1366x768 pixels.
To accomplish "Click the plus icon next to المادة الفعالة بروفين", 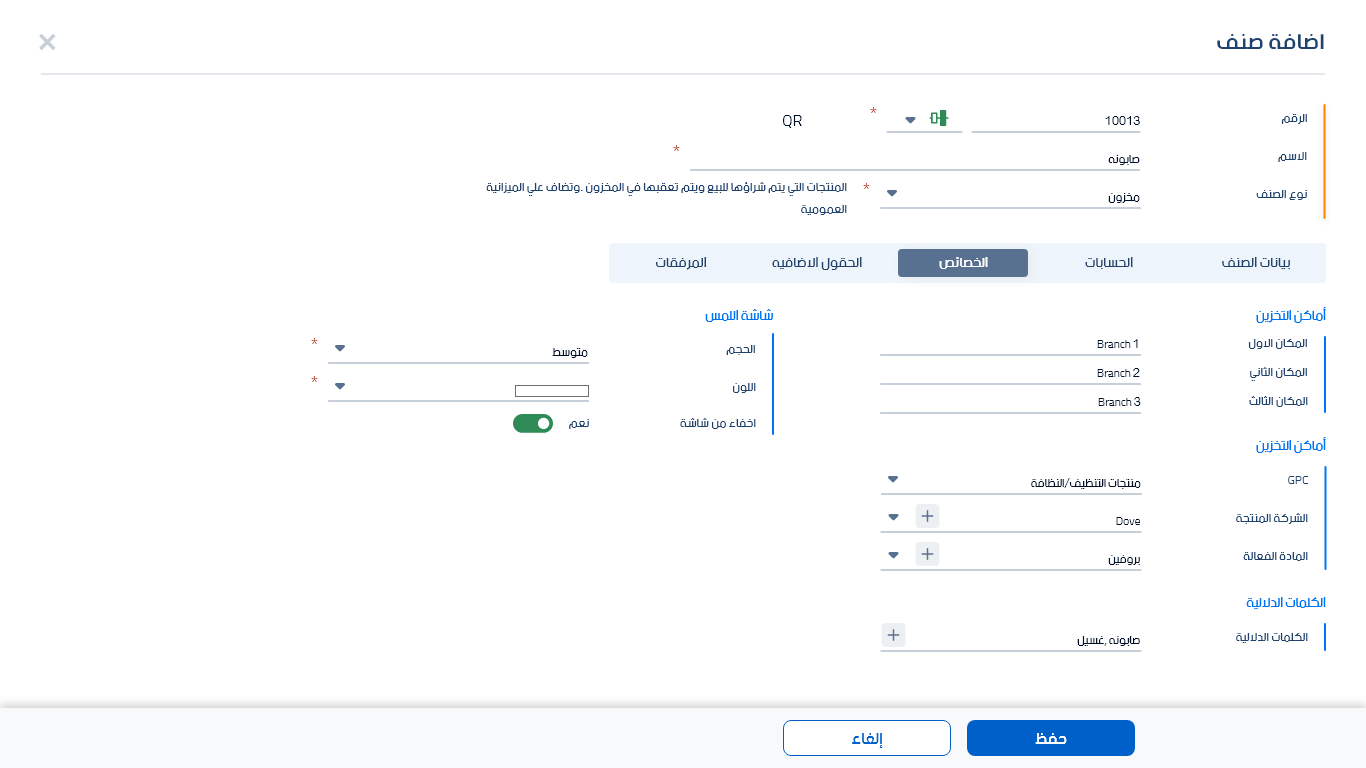I will click(927, 553).
